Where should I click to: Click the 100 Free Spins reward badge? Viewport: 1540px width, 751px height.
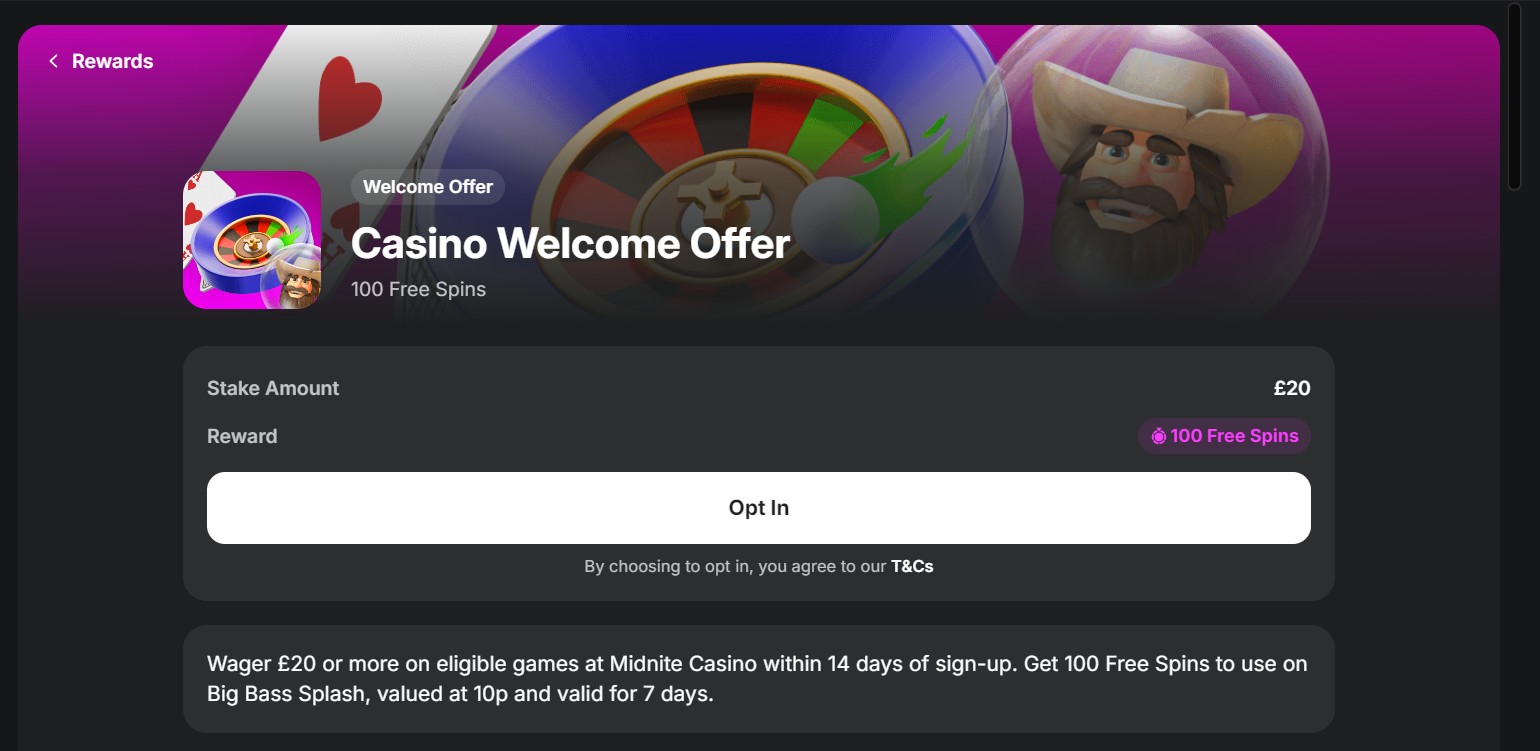tap(1224, 436)
